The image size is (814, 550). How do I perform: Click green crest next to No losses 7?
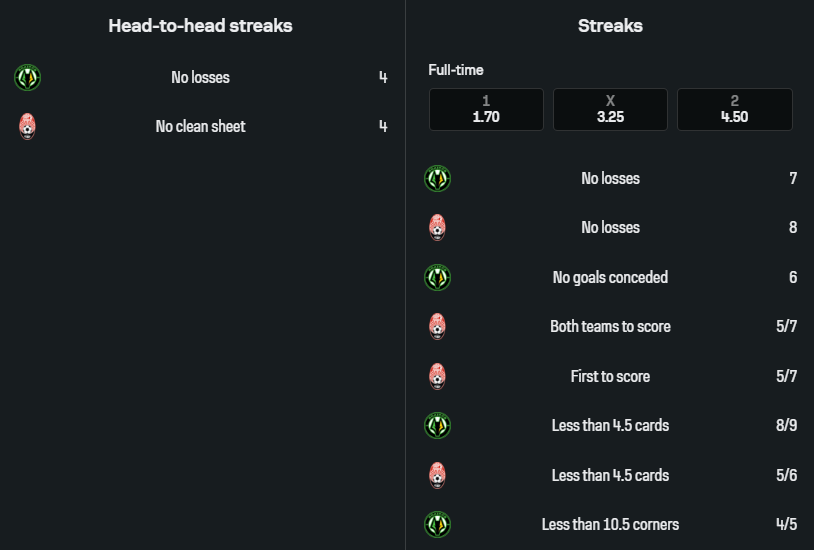437,179
